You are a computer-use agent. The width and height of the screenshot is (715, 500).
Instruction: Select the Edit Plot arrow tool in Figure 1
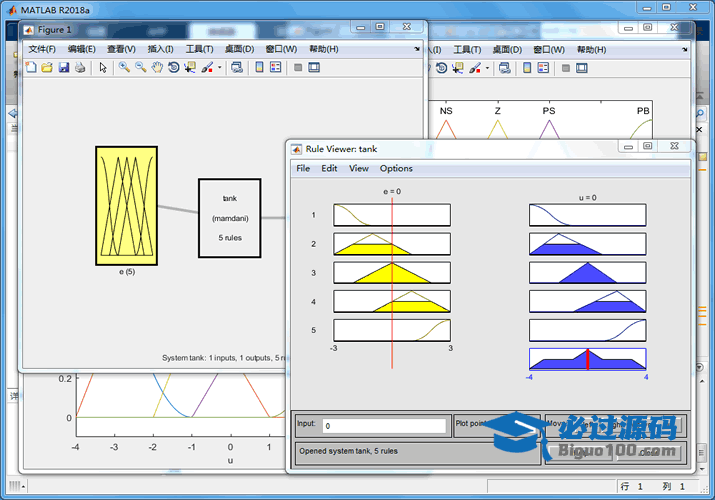[x=103, y=67]
